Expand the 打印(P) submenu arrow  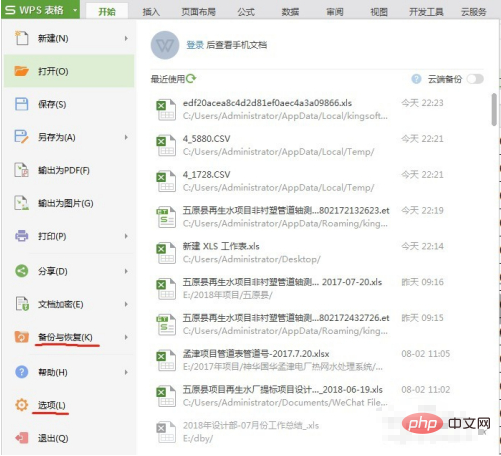[x=126, y=236]
